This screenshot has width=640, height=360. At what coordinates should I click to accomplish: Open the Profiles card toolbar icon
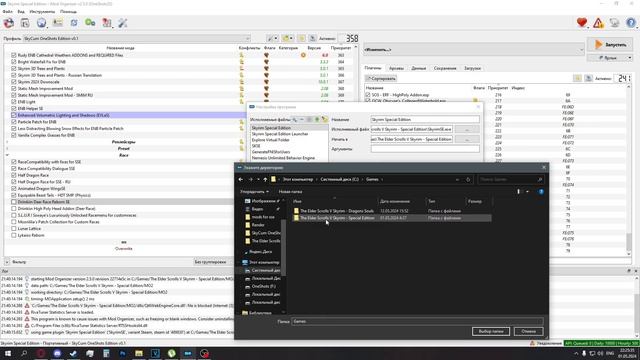tap(58, 23)
